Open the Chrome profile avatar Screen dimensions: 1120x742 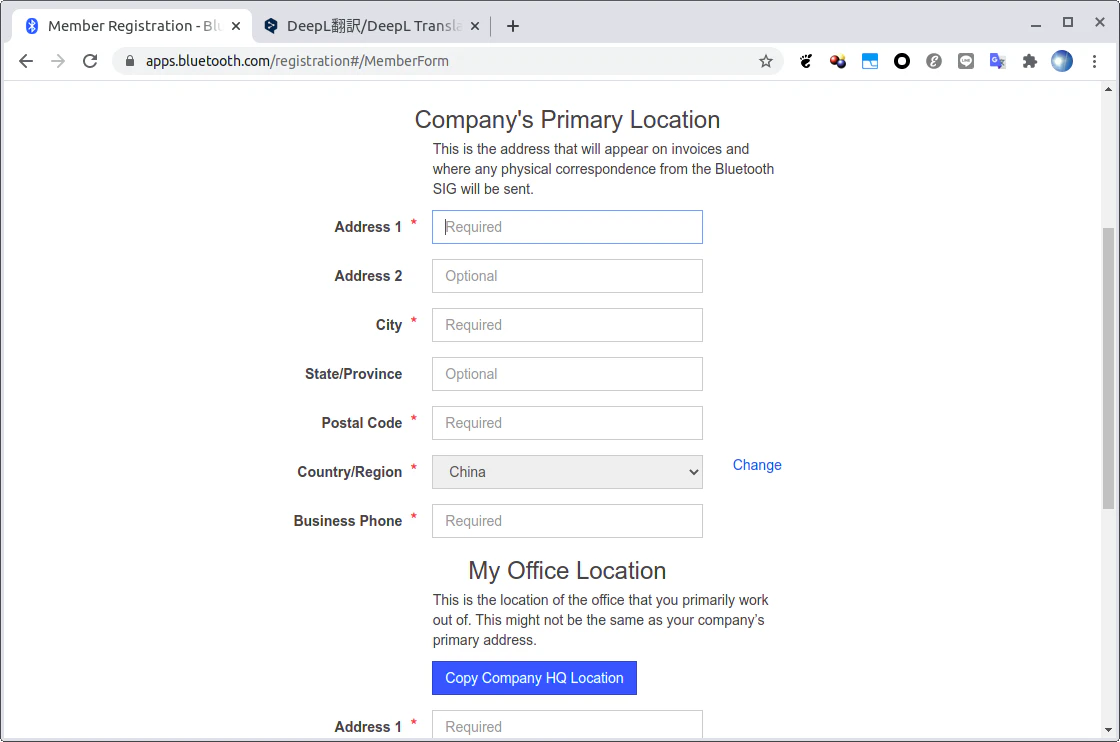coord(1062,61)
